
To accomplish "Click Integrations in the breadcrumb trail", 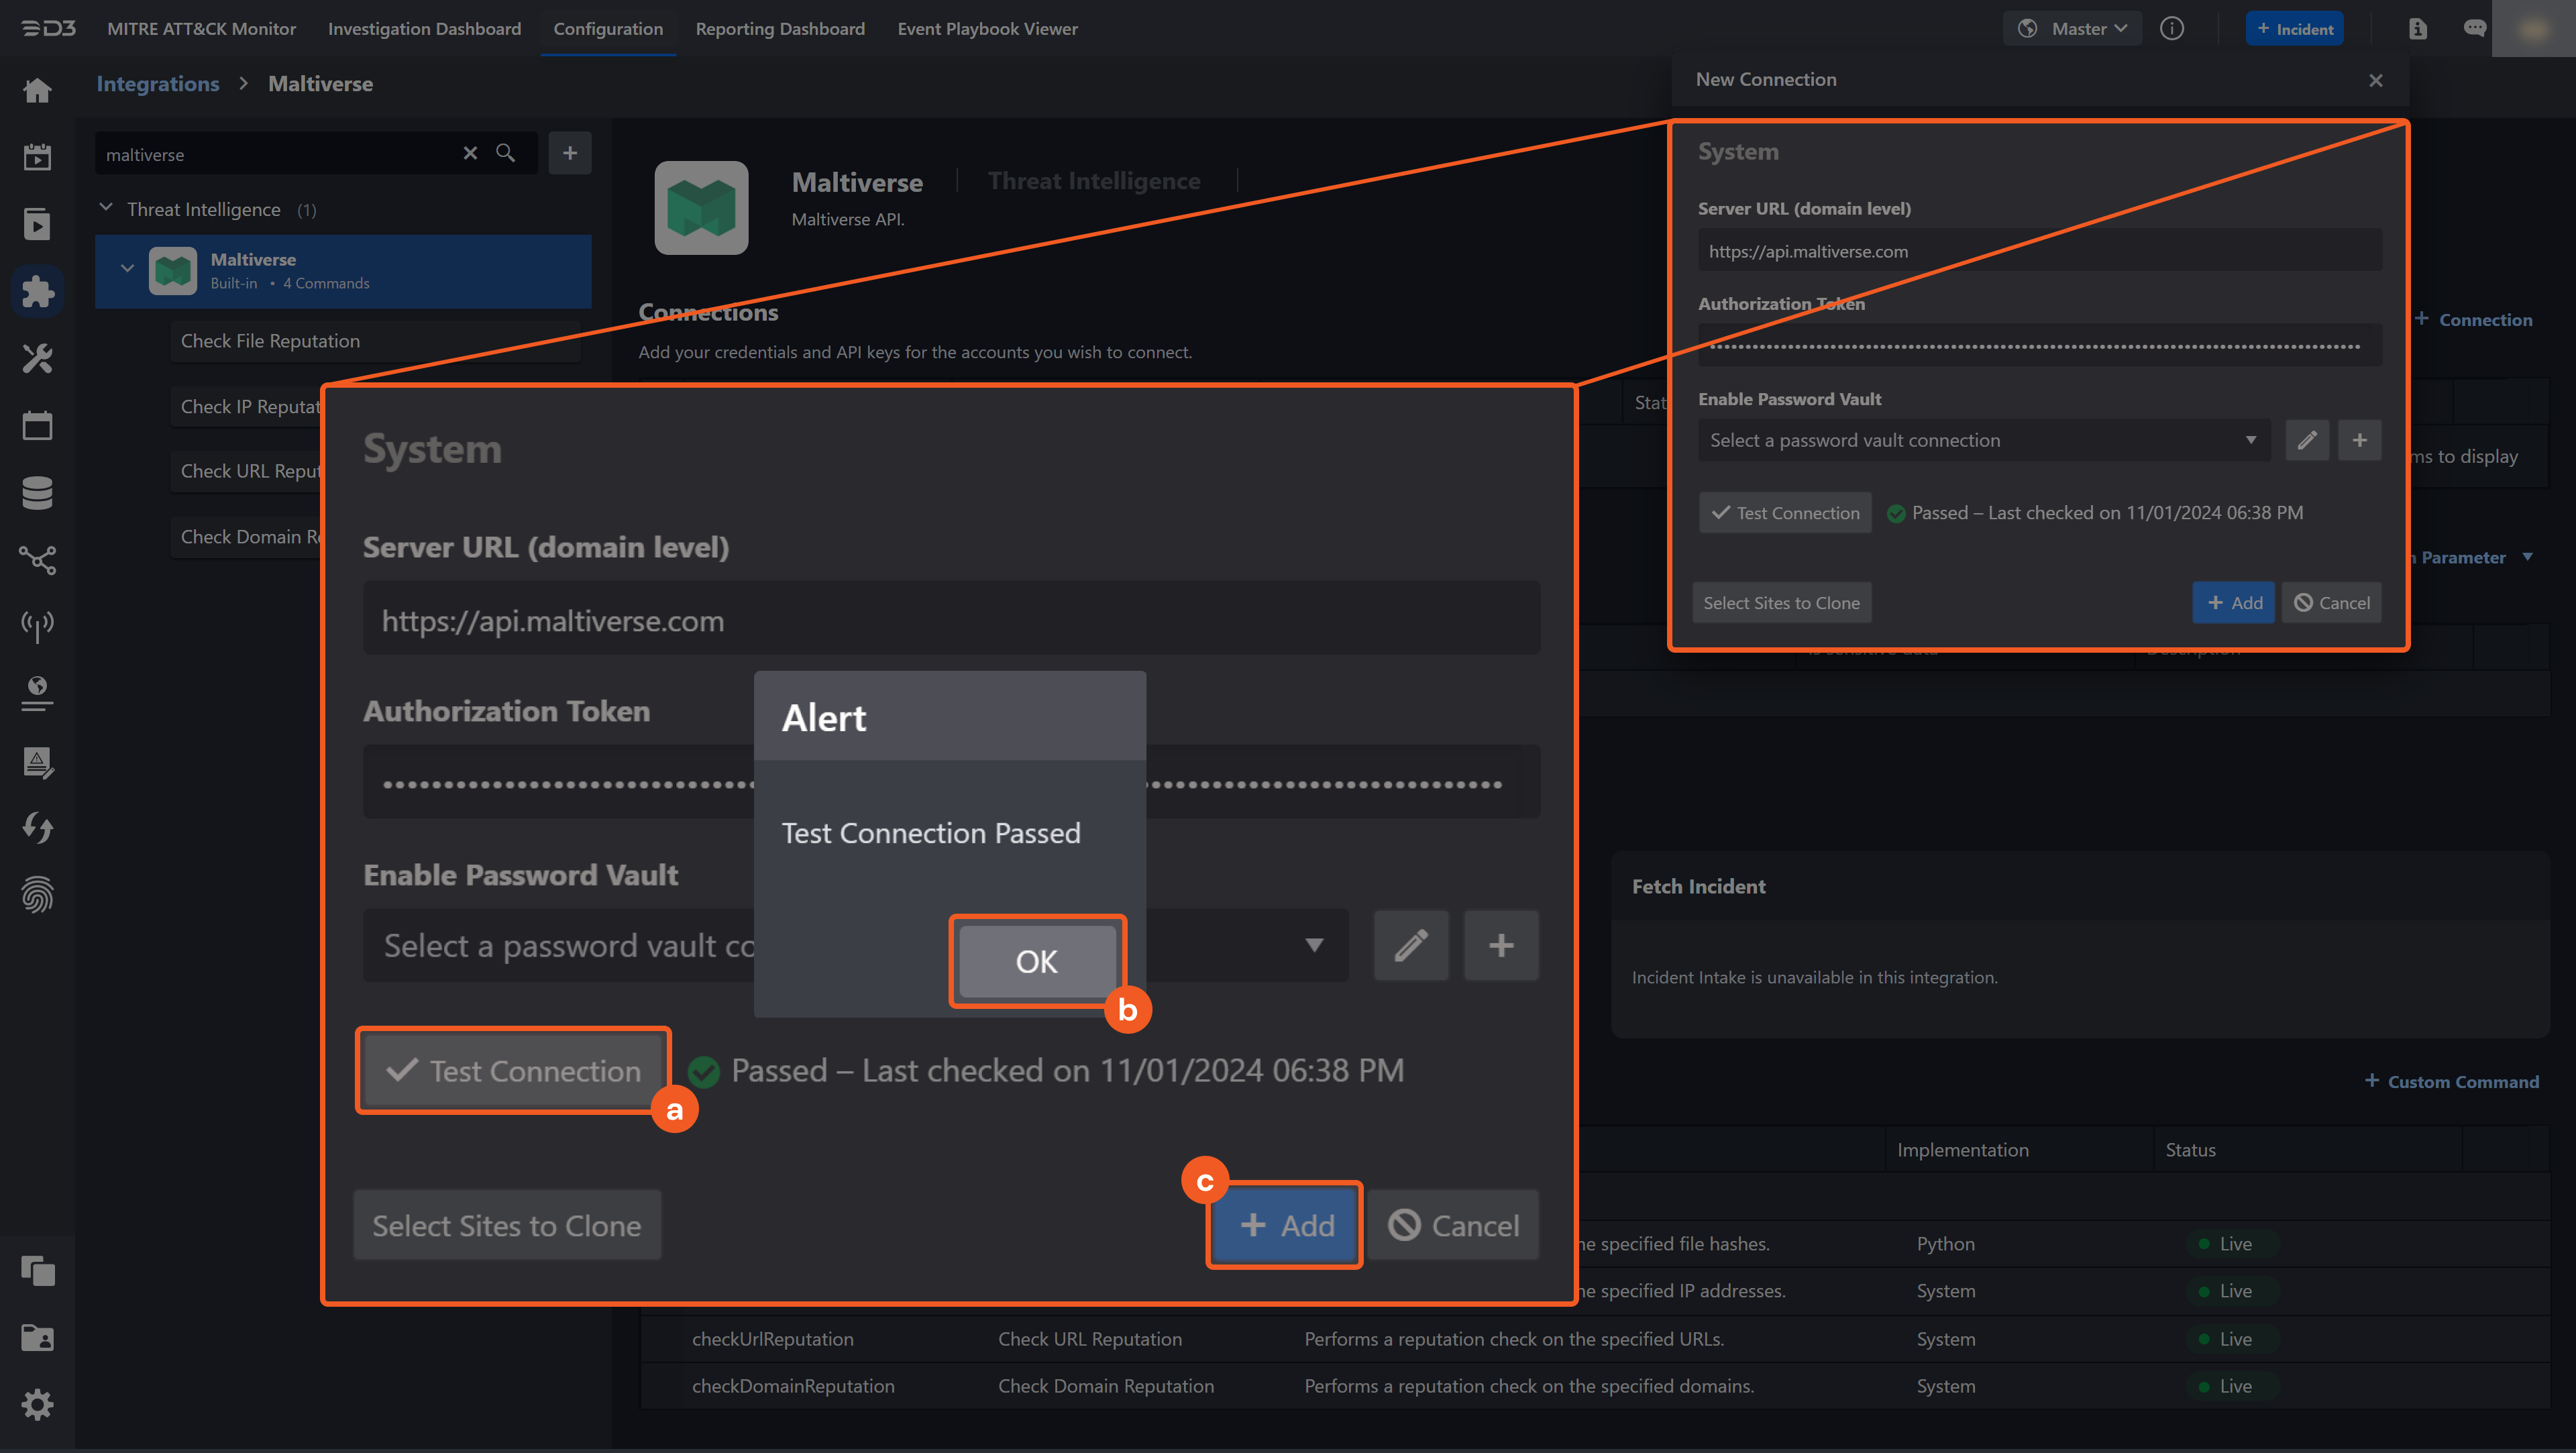I will [x=157, y=83].
